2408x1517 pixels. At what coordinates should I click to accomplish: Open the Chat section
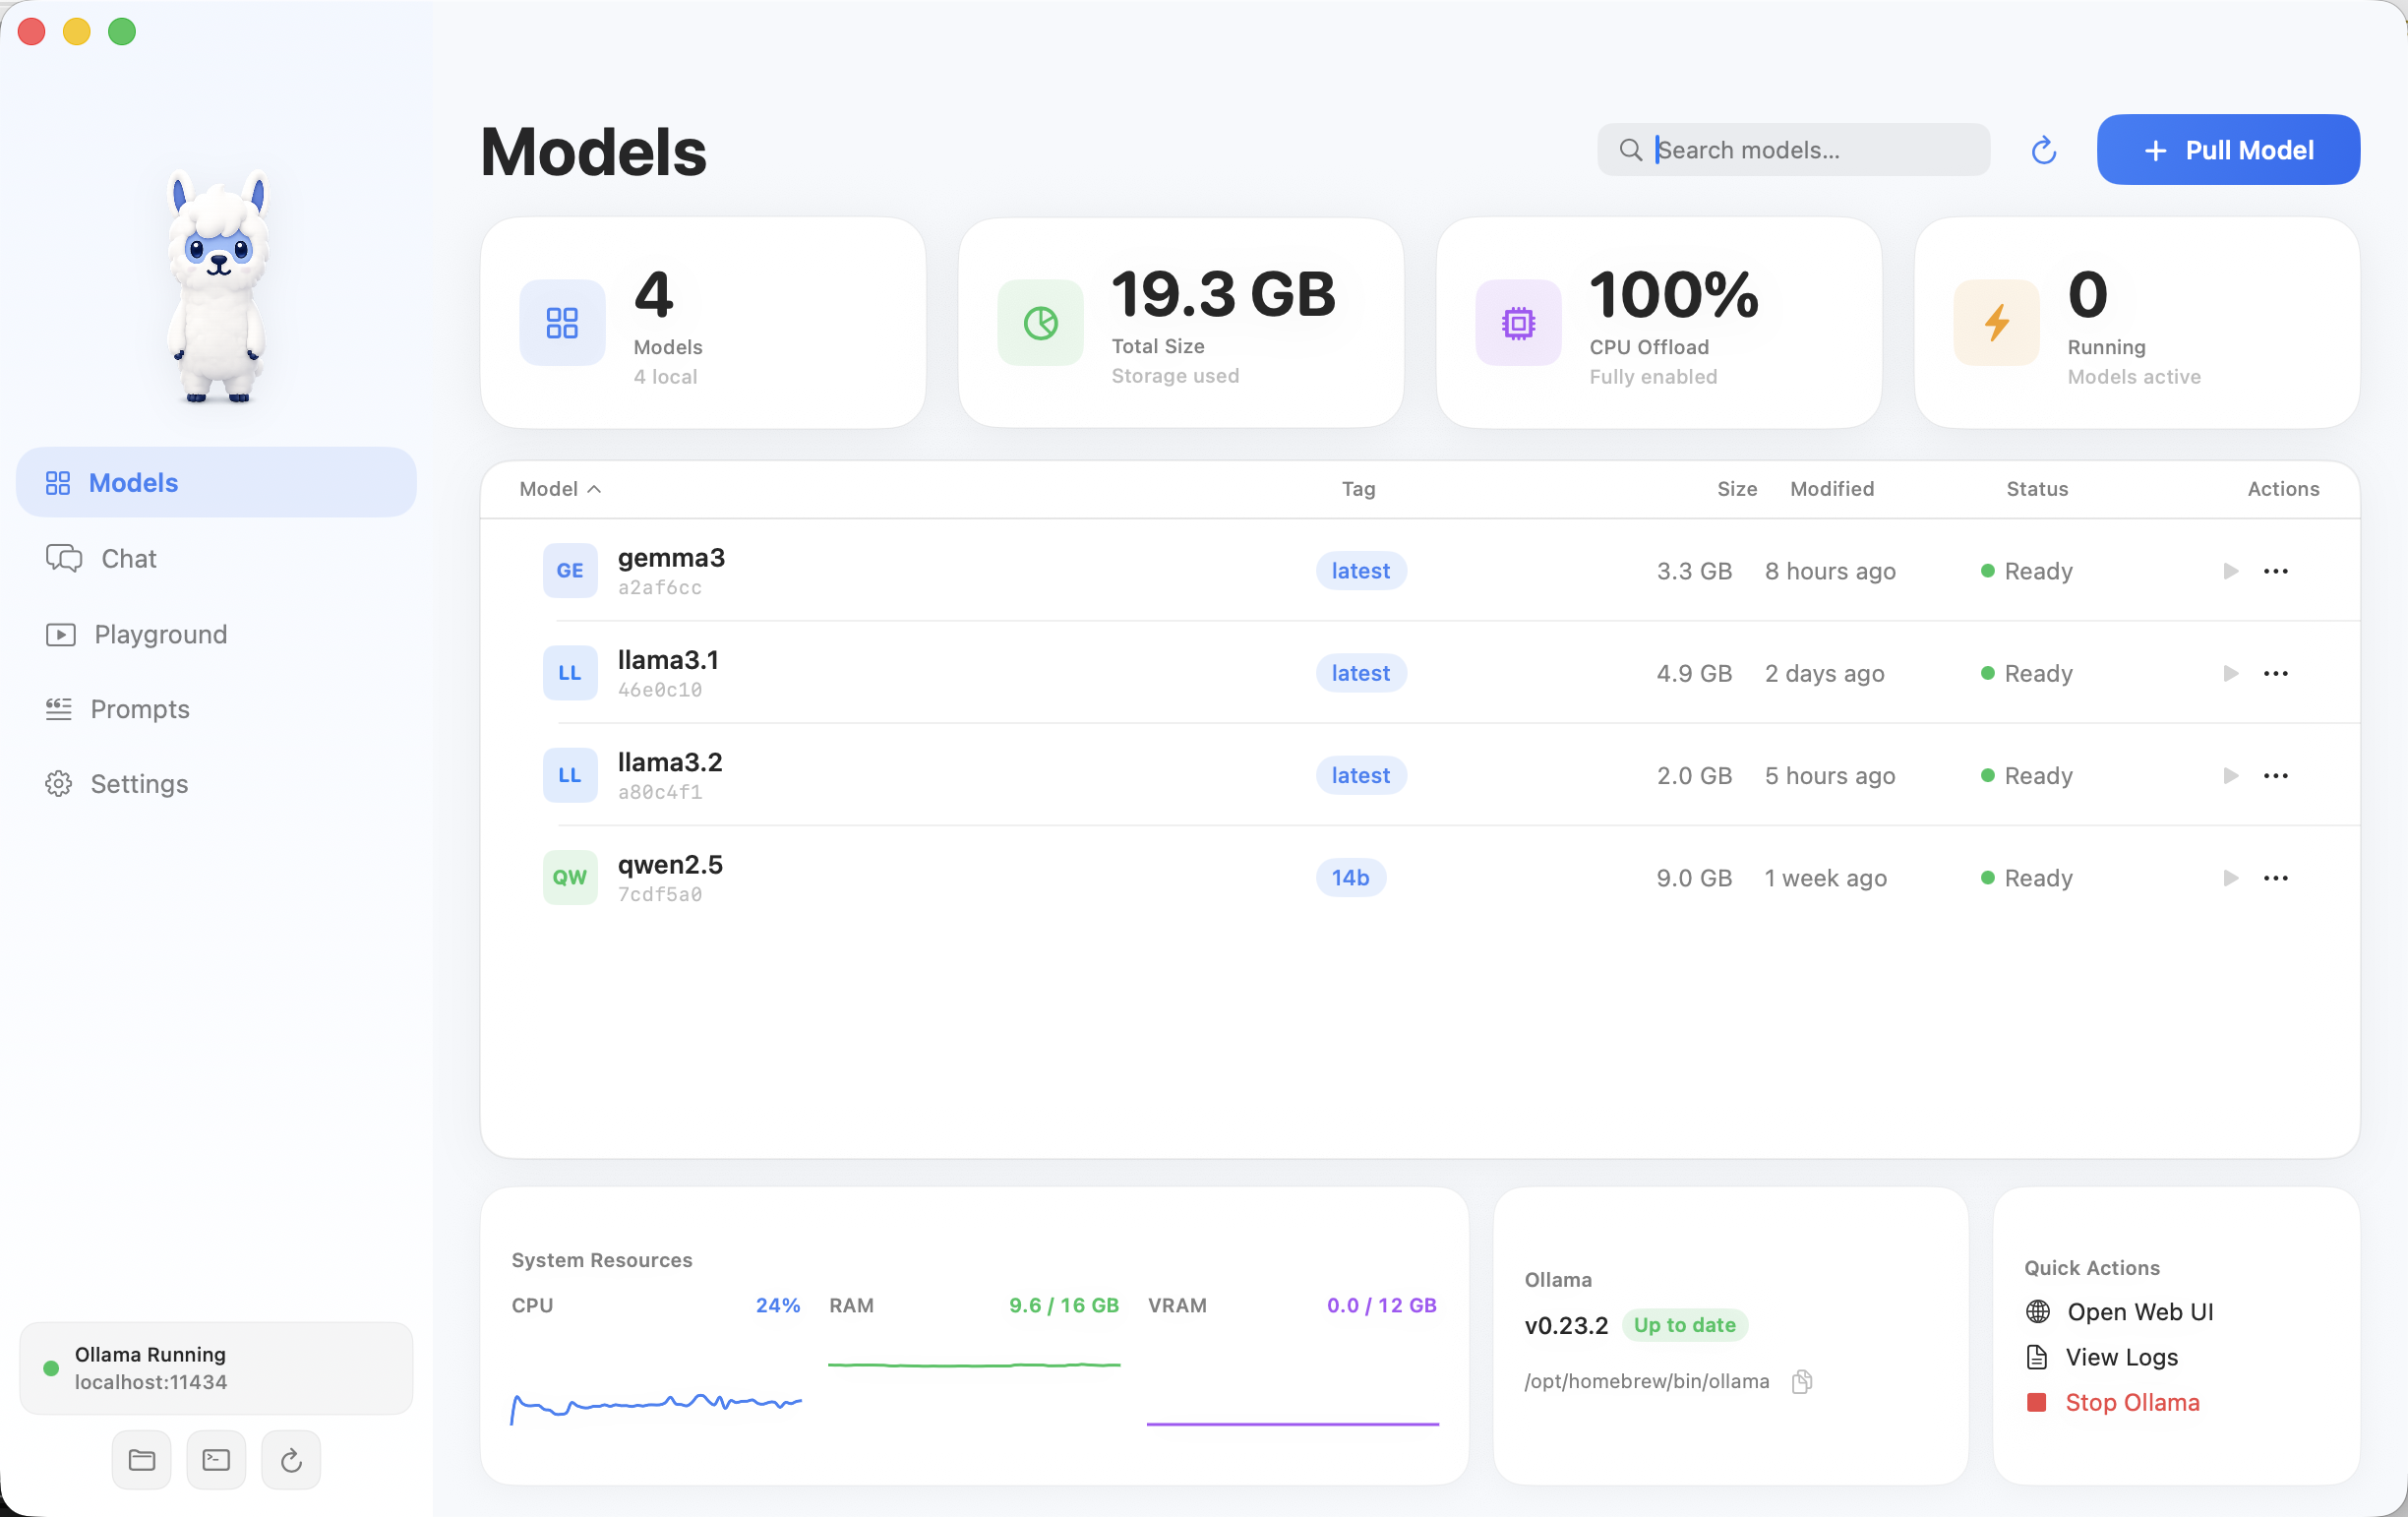[x=216, y=558]
